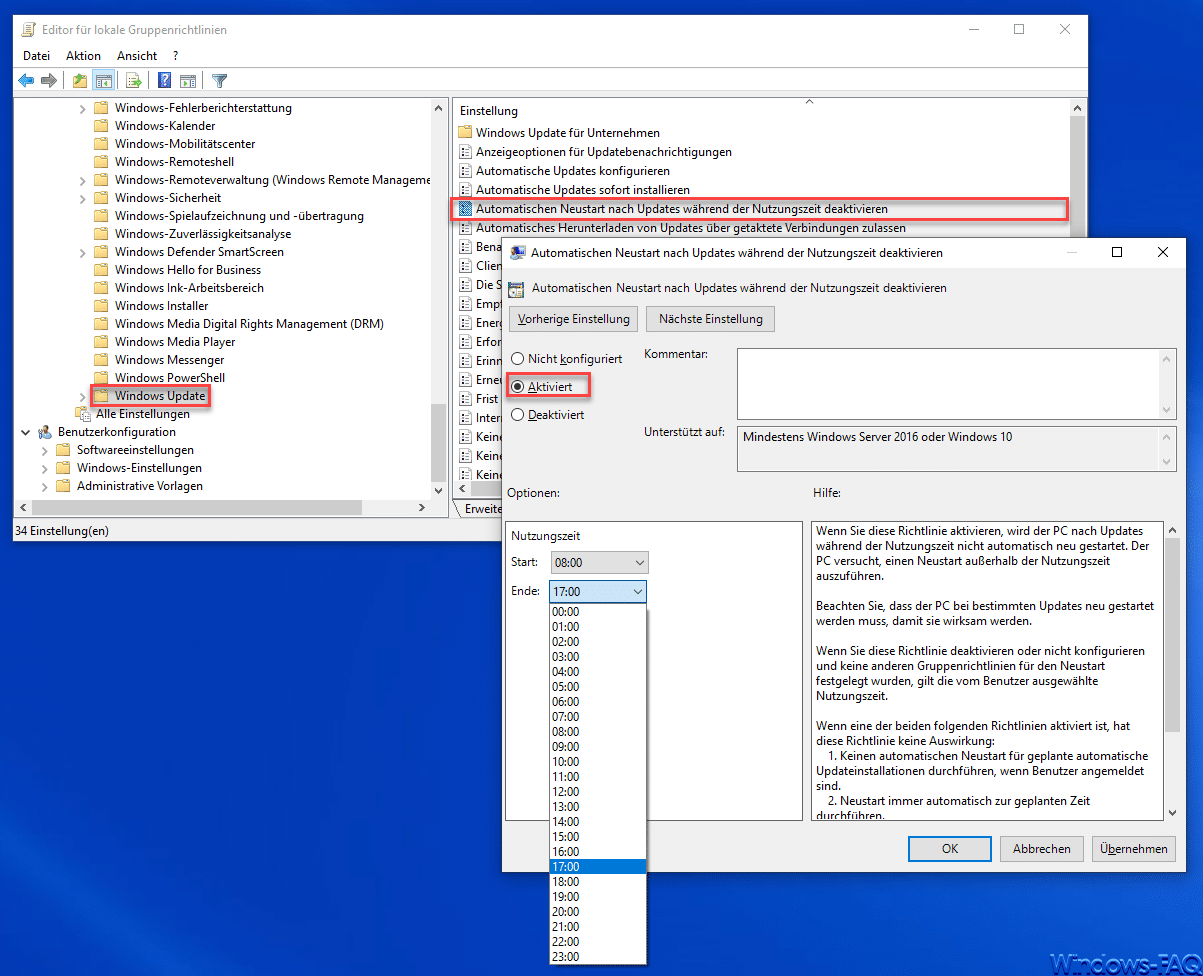1203x976 pixels.
Task: Click the Gruppenrichtlinien editor title bar icon
Action: tap(29, 30)
